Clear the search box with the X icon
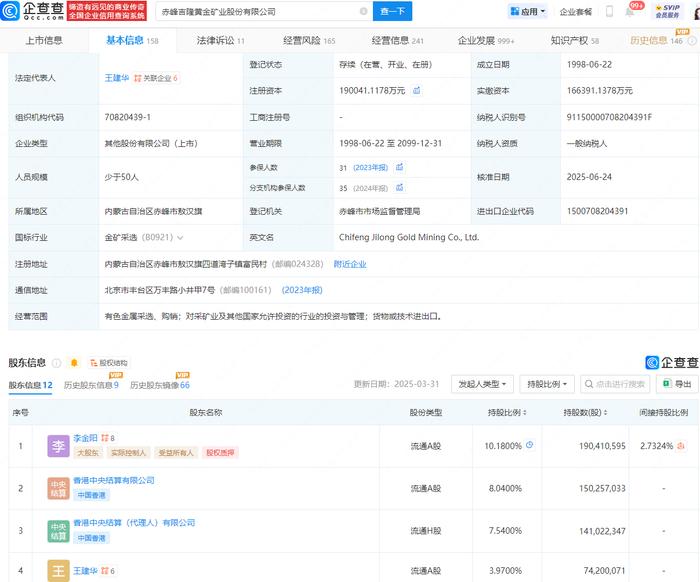 [363, 11]
